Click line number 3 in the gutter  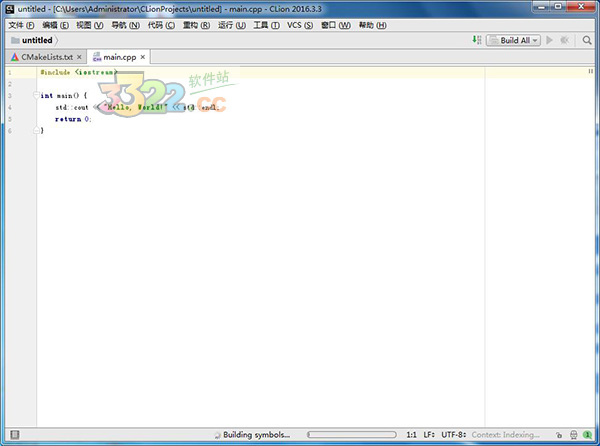click(10, 96)
